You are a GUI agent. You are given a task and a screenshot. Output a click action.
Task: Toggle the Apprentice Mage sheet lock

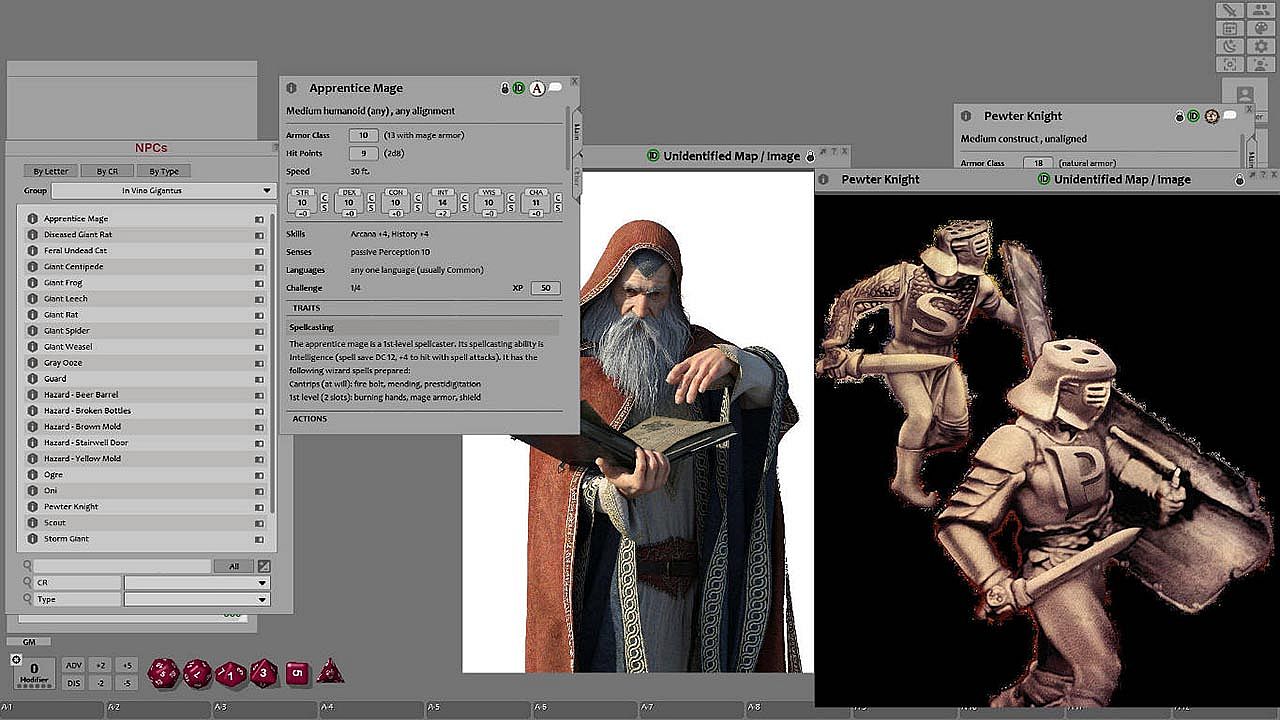(505, 88)
